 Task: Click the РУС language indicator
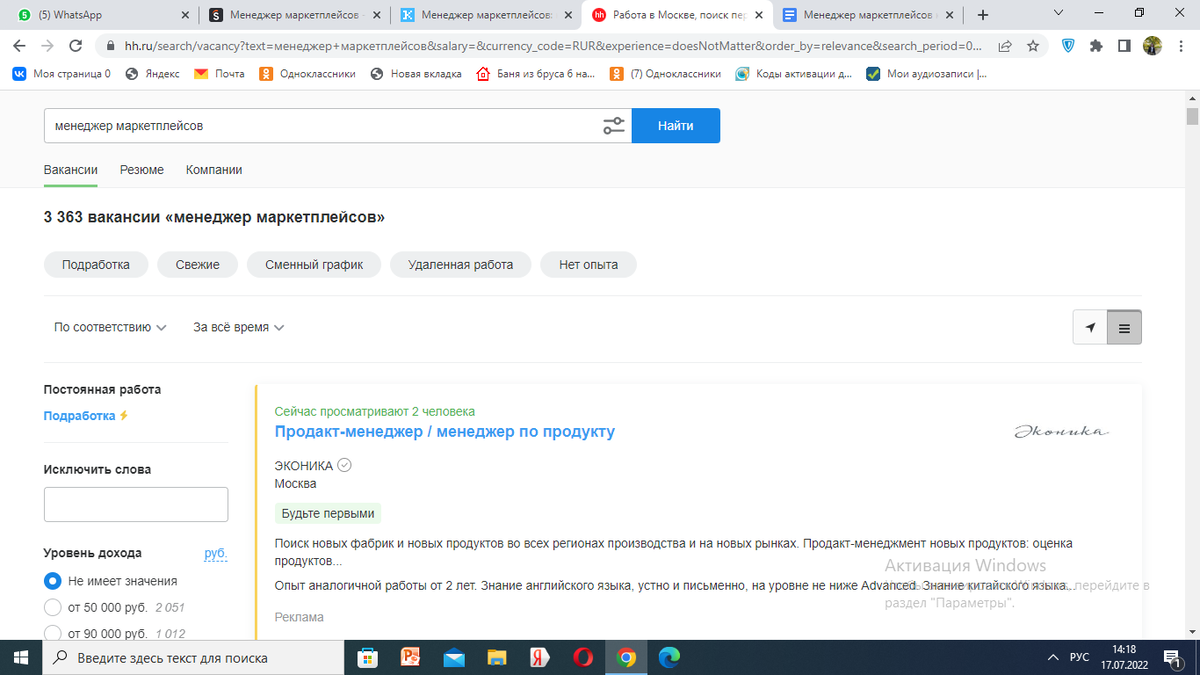click(1080, 657)
